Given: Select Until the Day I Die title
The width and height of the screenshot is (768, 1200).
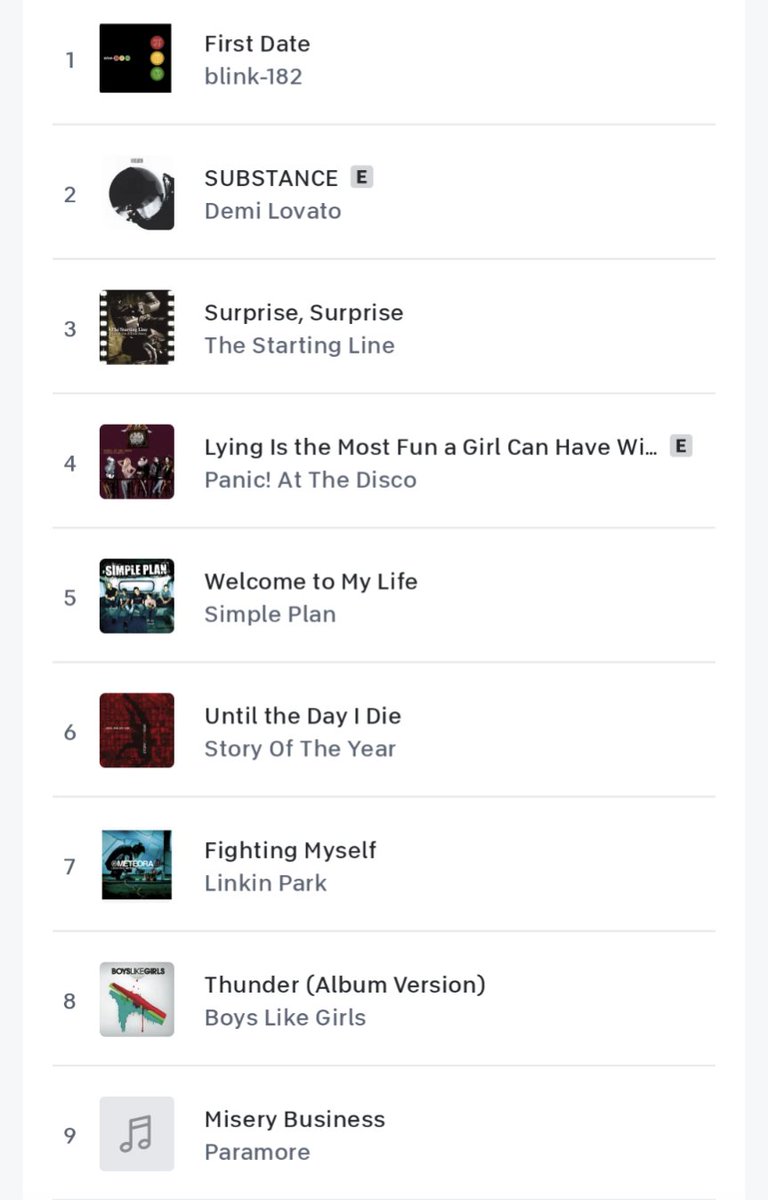Looking at the screenshot, I should [x=303, y=716].
